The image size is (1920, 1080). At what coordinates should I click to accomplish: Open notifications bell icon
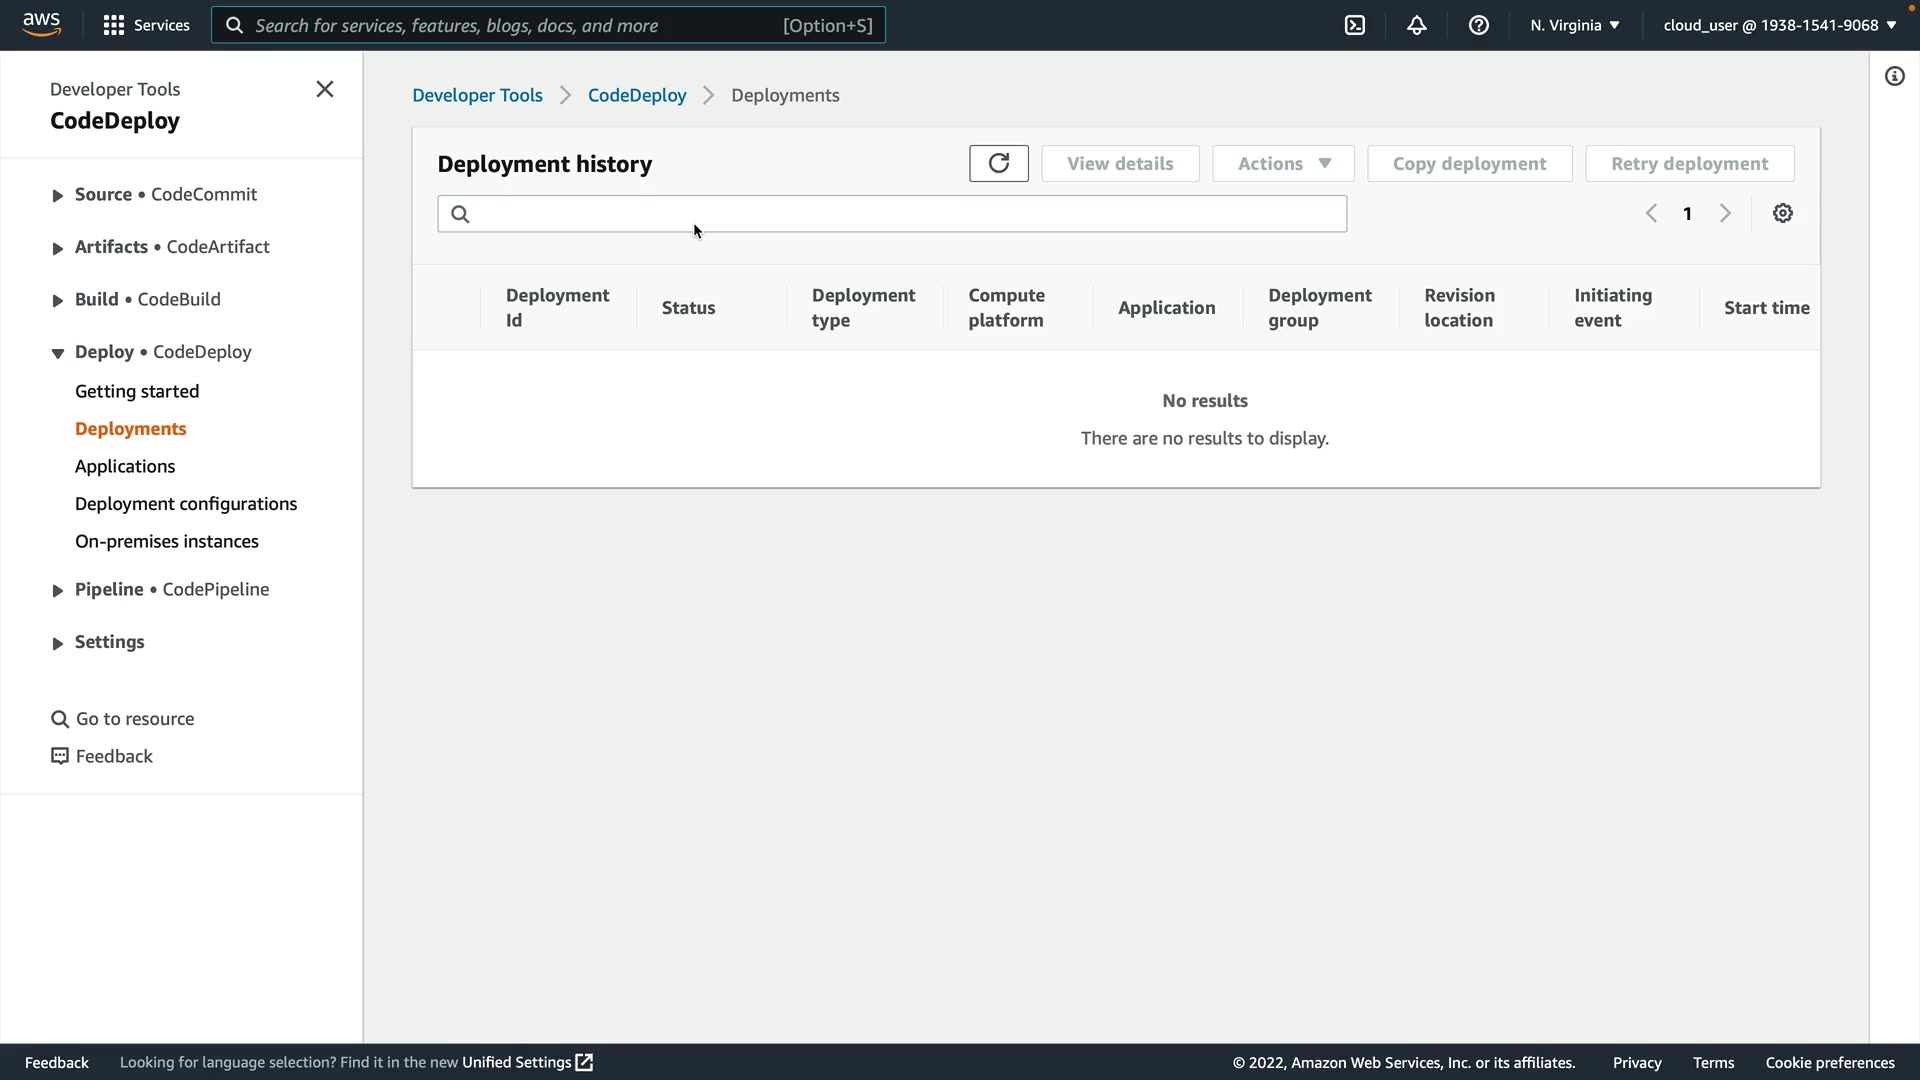tap(1417, 26)
